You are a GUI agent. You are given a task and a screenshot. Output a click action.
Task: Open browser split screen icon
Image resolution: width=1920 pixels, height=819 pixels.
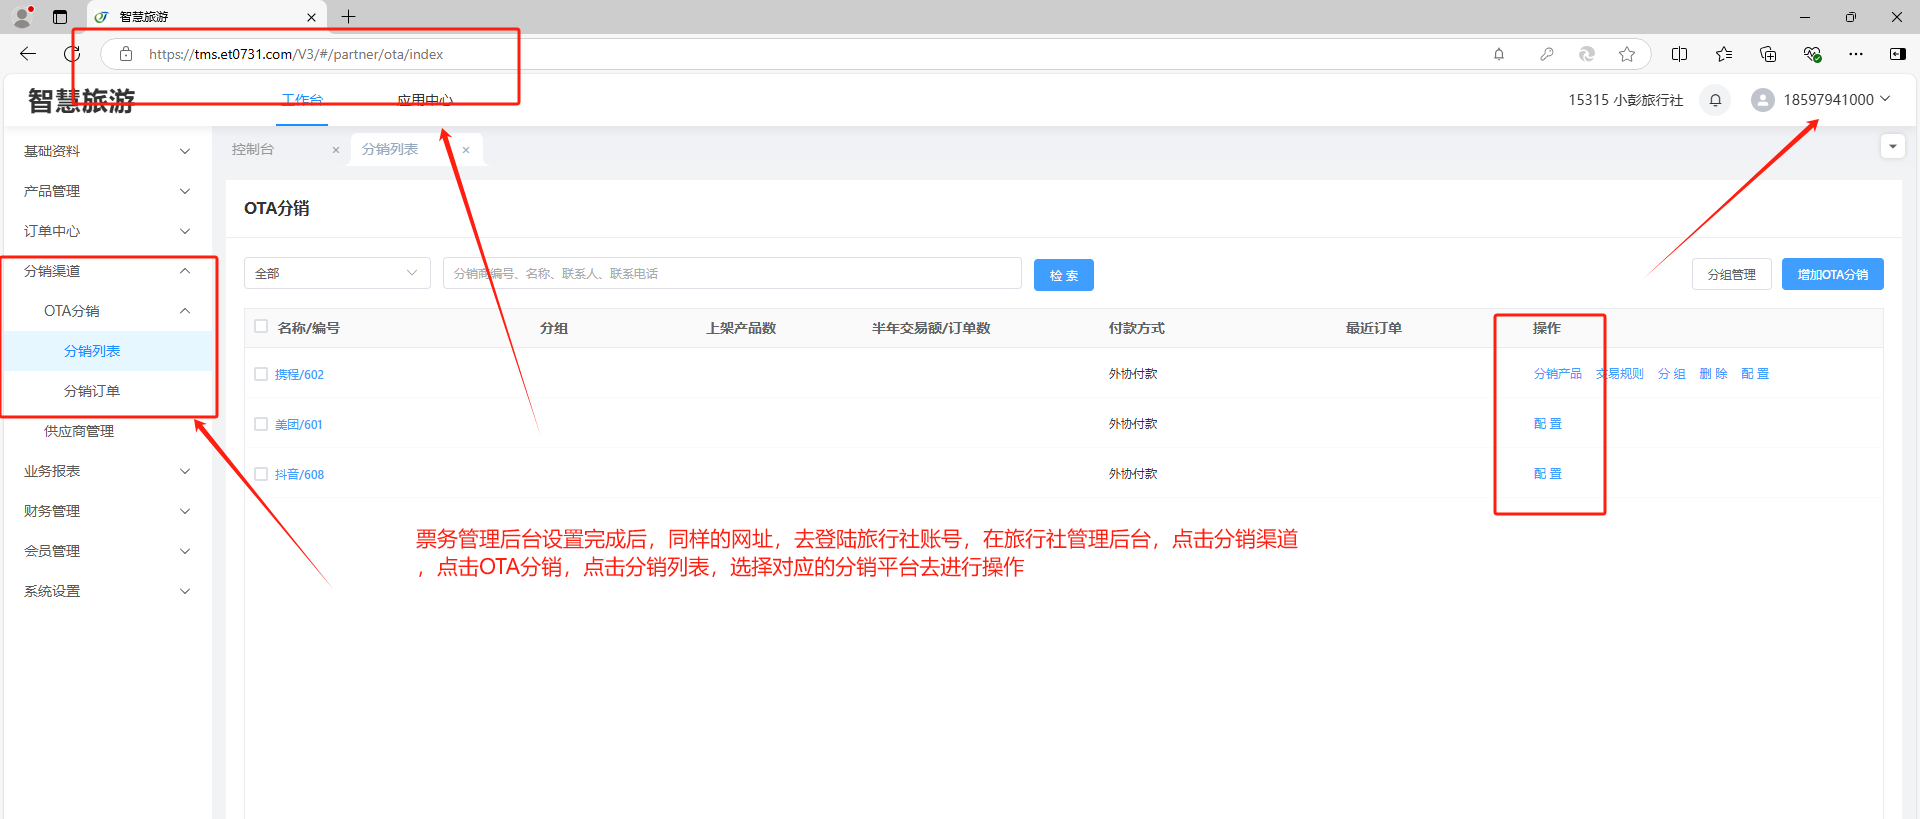click(1679, 54)
